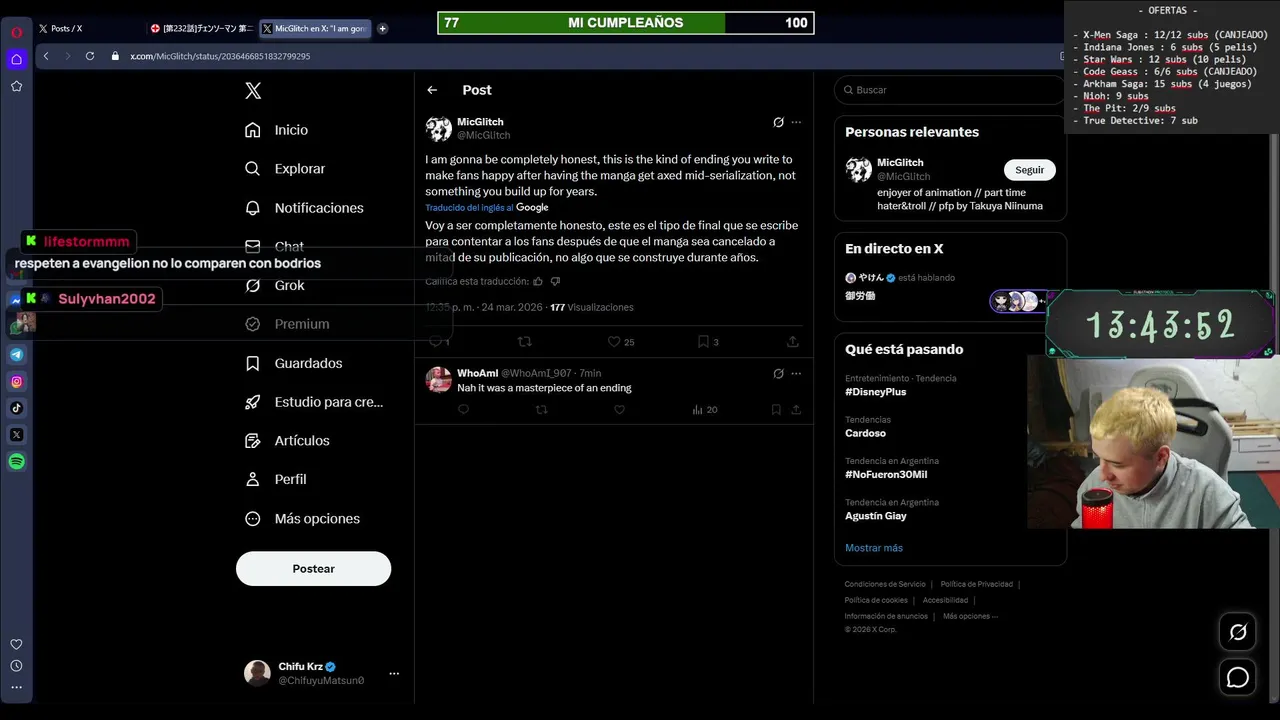Open a new browser tab
This screenshot has height=720, width=1280.
tap(382, 29)
